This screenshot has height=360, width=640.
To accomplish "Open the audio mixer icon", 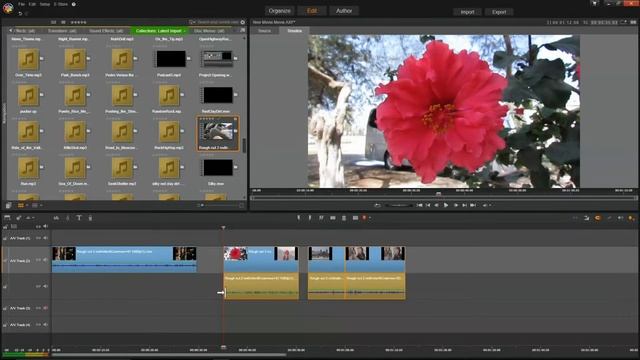I will pyautogui.click(x=56, y=218).
